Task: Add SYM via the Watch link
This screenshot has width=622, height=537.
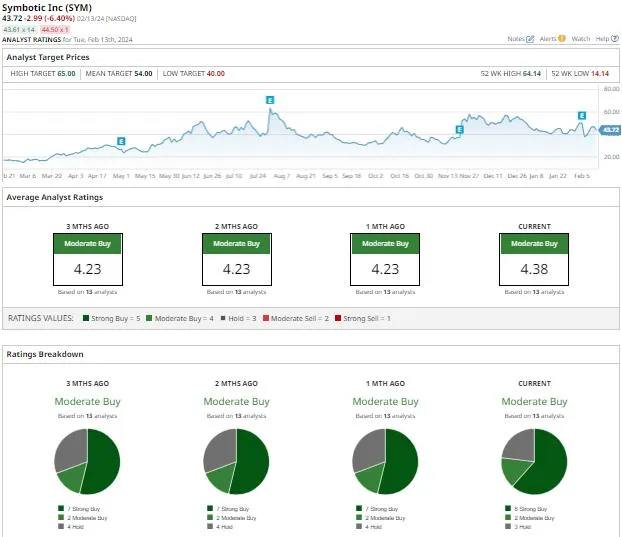Action: pos(580,38)
